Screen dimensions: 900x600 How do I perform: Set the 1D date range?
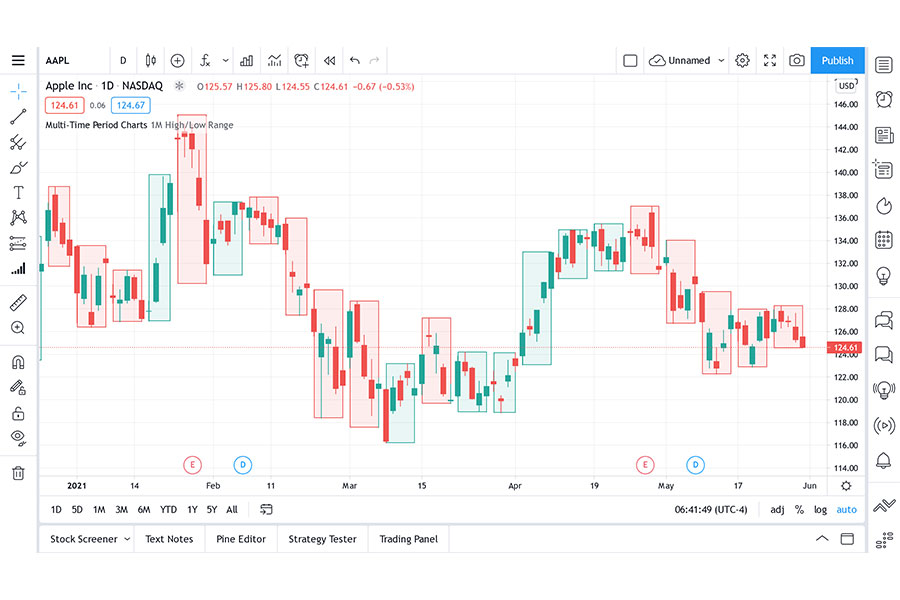(x=56, y=509)
